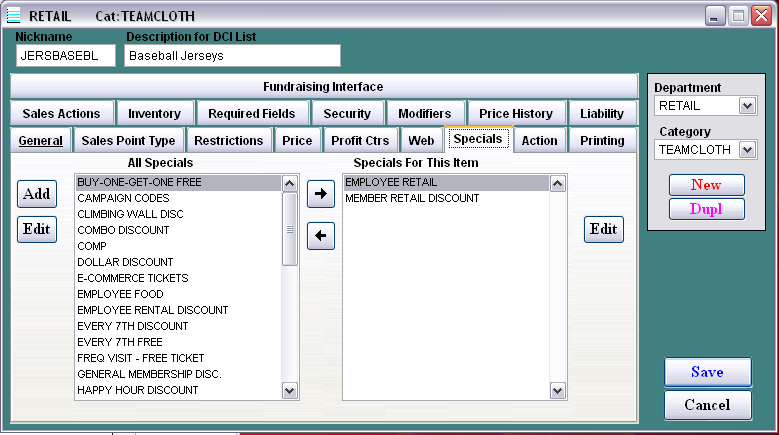Select CAMPAIGN CODES in All Specials
The height and width of the screenshot is (435, 779).
pyautogui.click(x=178, y=198)
